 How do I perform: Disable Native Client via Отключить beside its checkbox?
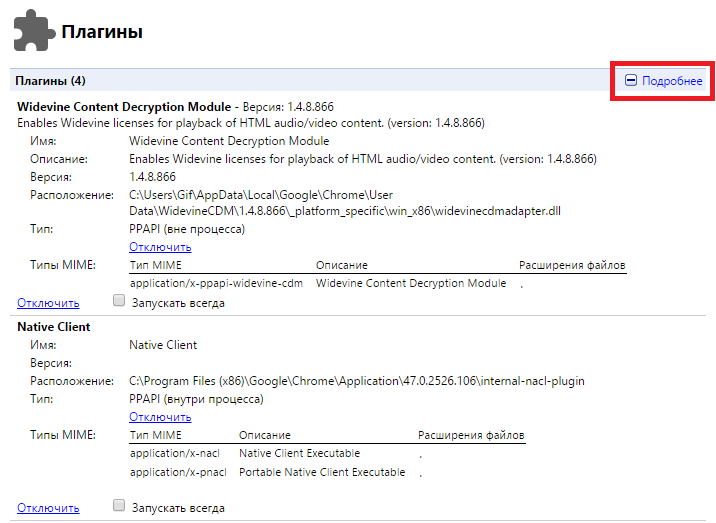[48, 508]
